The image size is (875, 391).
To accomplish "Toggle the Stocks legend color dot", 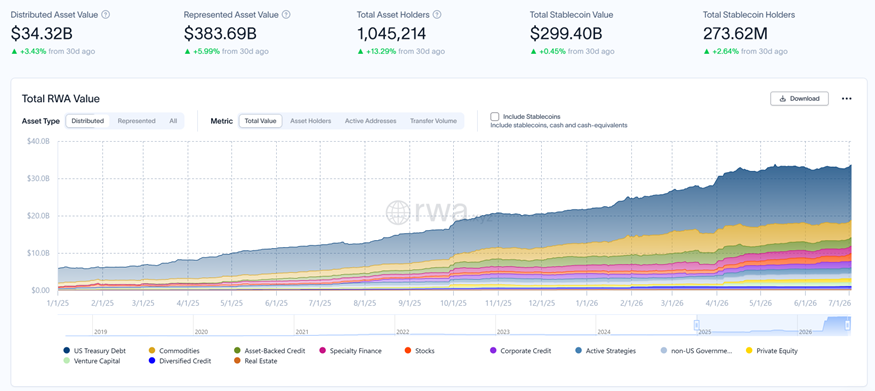I will pos(407,351).
